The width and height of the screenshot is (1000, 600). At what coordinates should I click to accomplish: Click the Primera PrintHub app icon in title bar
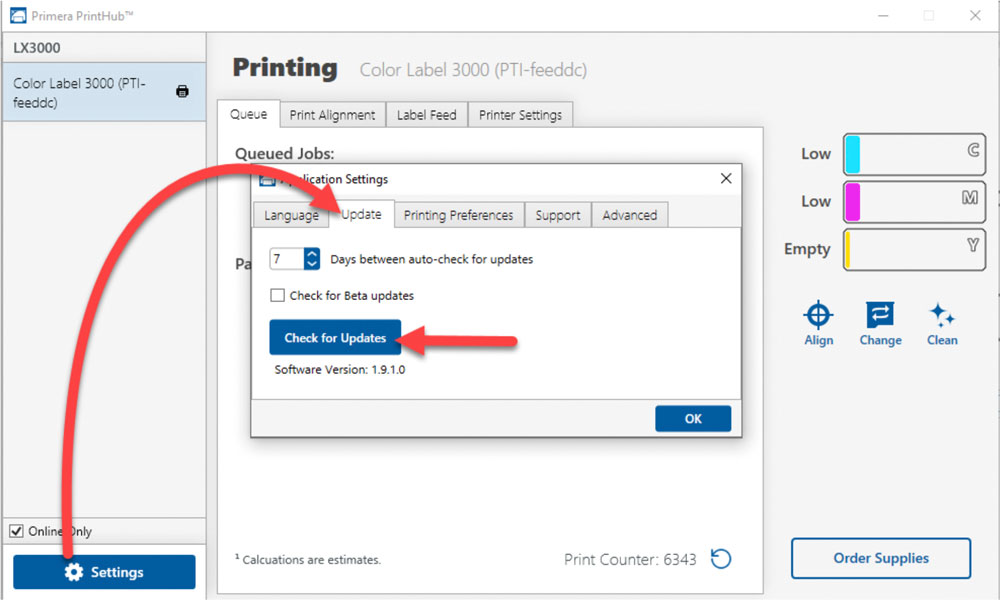point(18,15)
